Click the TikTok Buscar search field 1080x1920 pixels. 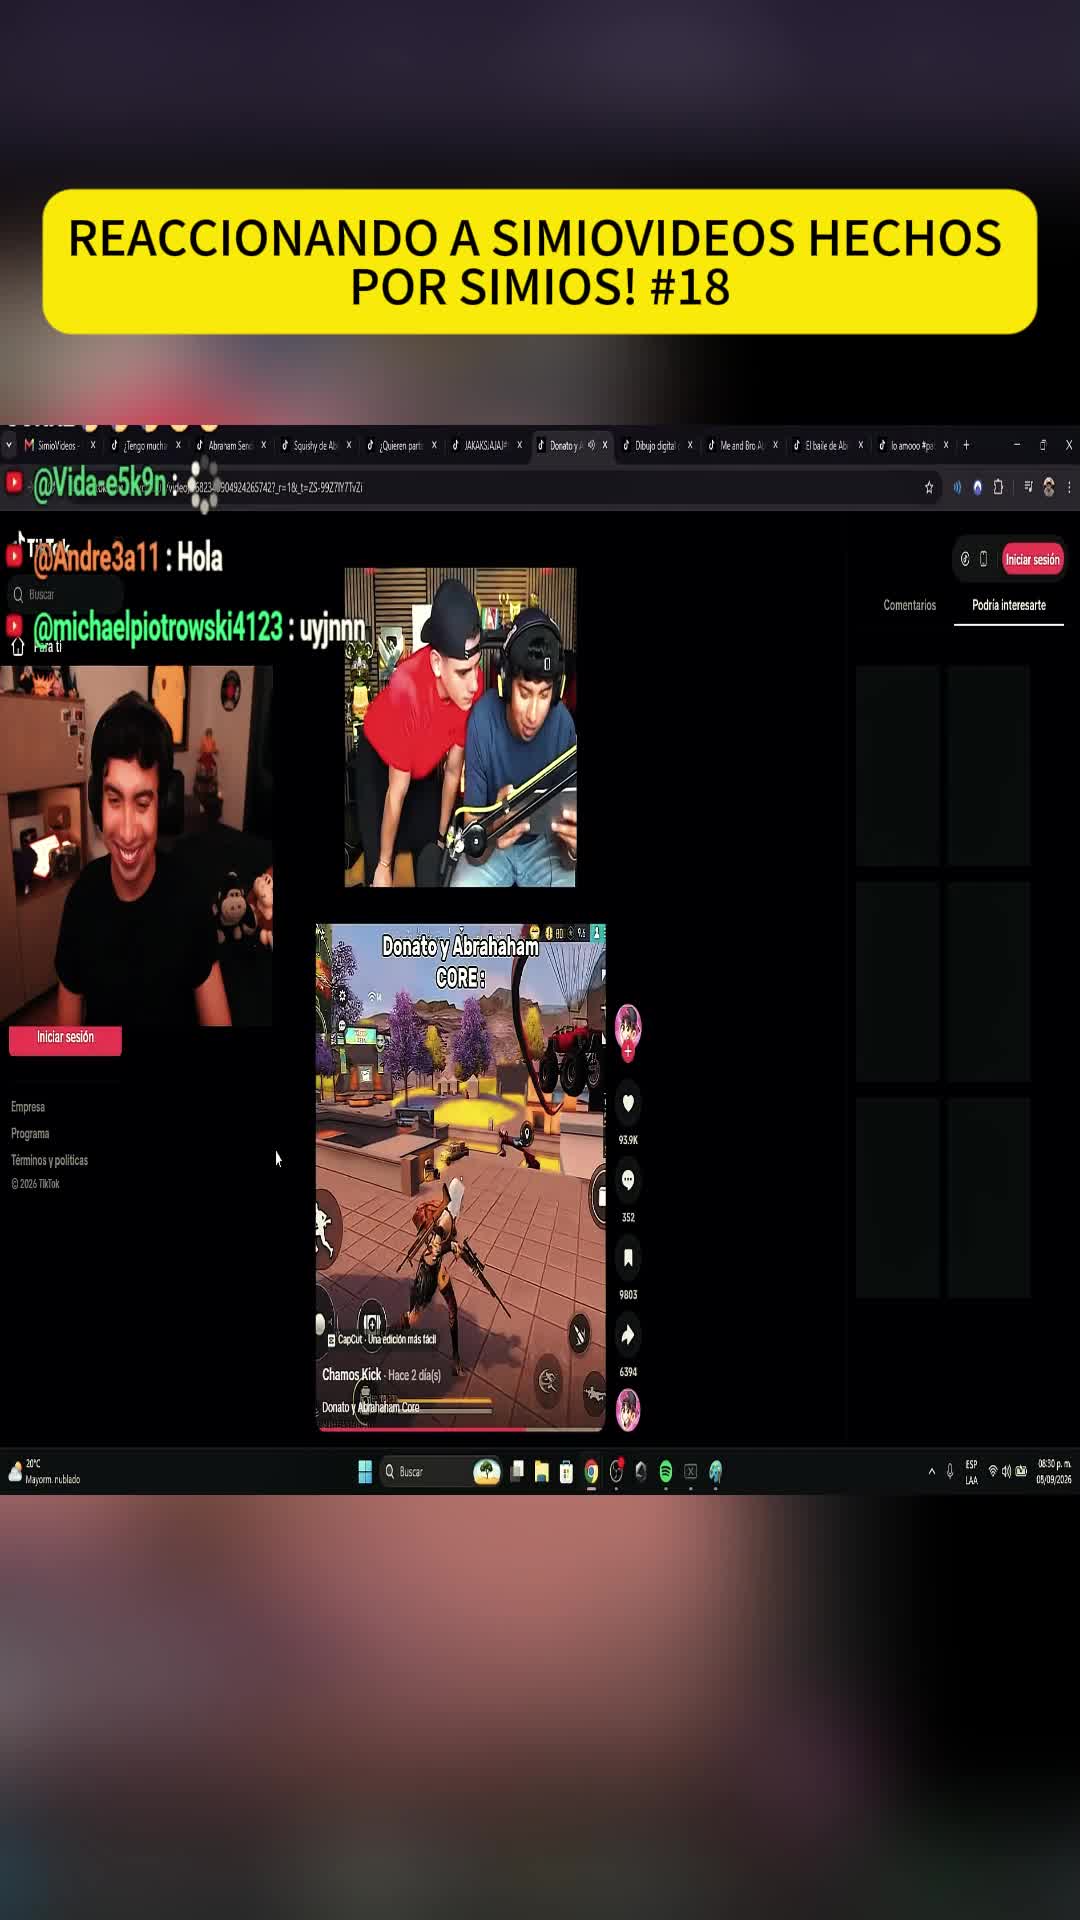[65, 594]
